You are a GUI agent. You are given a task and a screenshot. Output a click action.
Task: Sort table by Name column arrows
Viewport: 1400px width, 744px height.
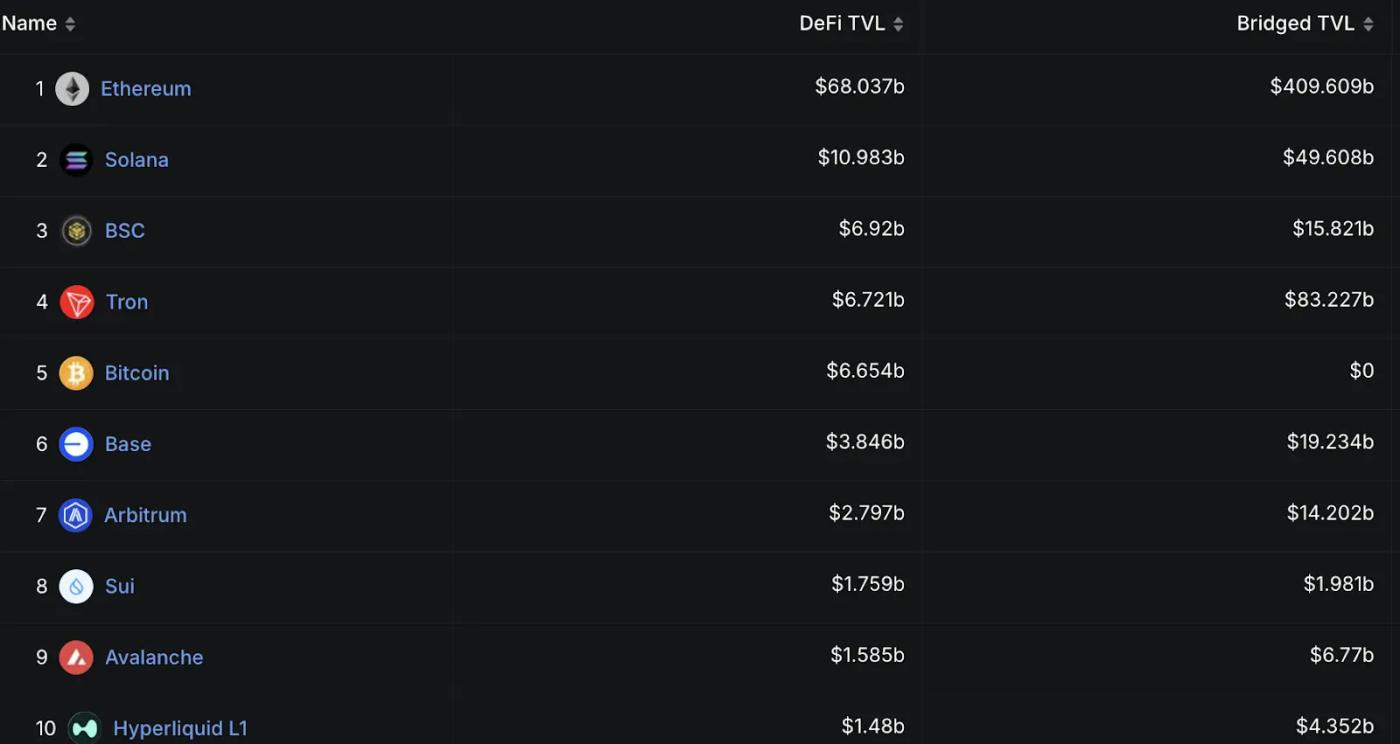(70, 24)
